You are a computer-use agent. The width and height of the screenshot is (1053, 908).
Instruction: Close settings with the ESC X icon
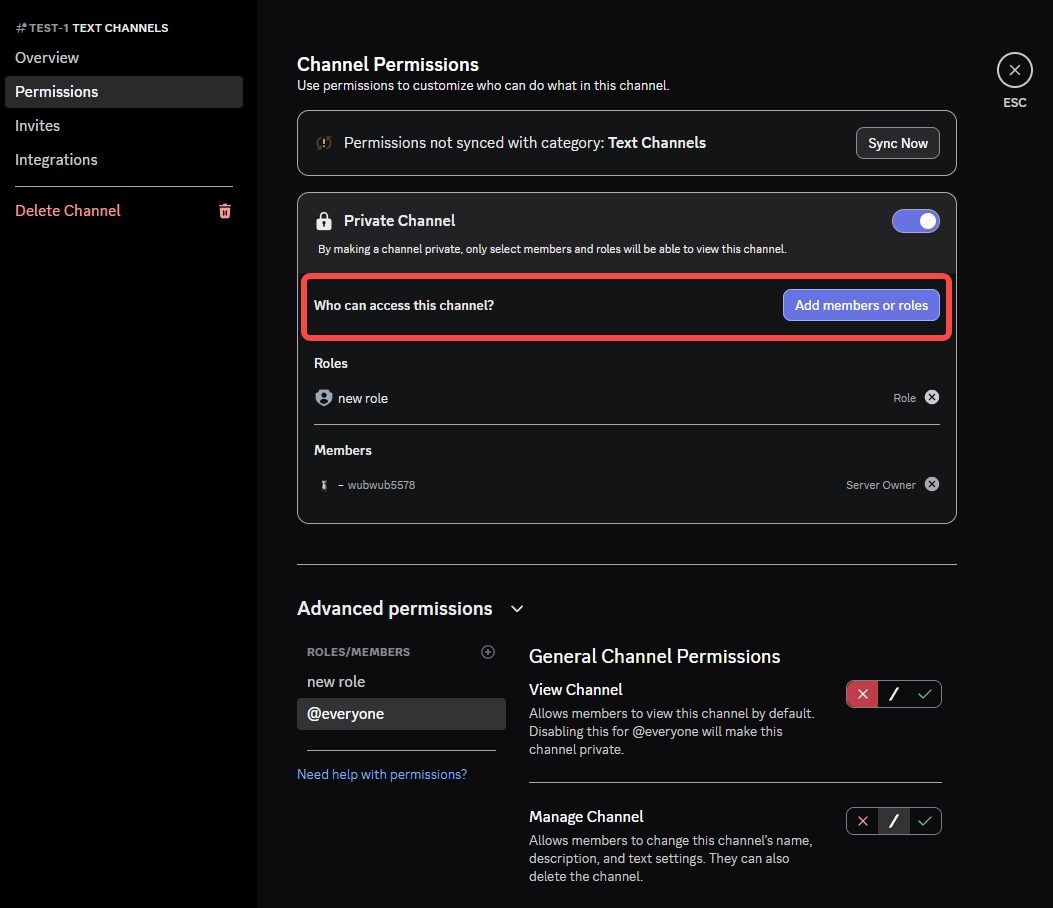point(1014,70)
